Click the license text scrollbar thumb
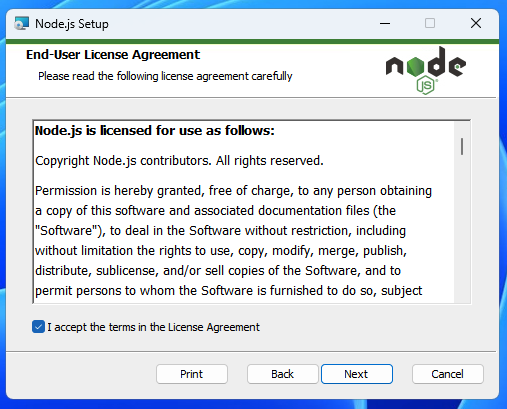The width and height of the screenshot is (507, 409). pyautogui.click(x=462, y=146)
